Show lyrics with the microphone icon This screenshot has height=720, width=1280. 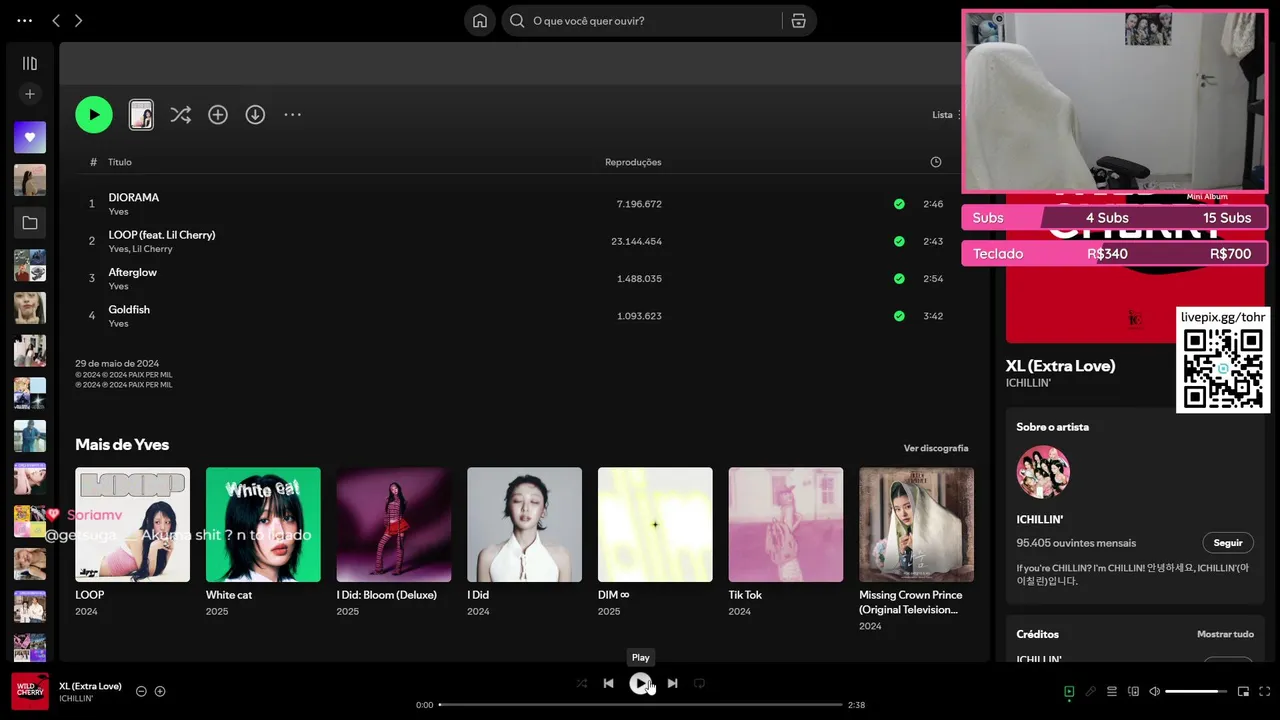point(1090,691)
